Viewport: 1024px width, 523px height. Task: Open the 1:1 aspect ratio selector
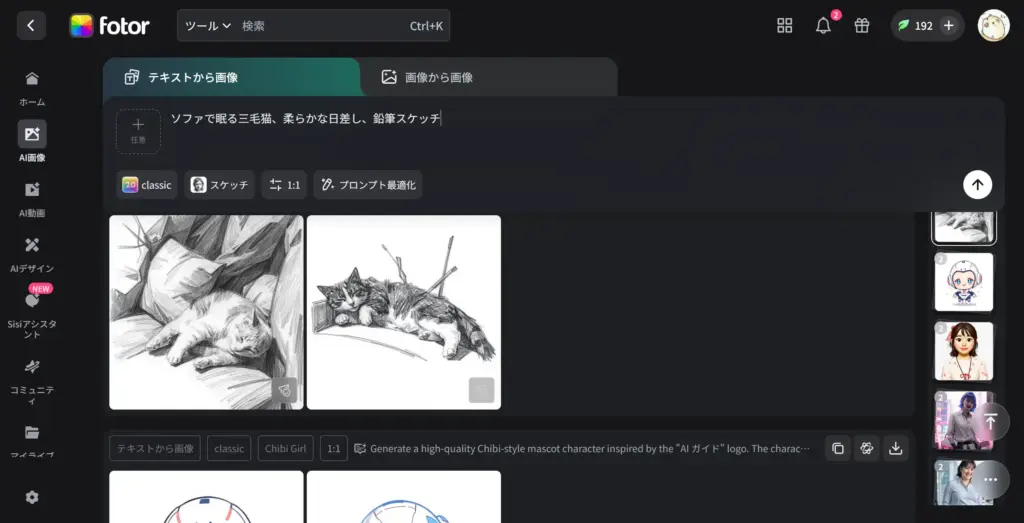(285, 185)
